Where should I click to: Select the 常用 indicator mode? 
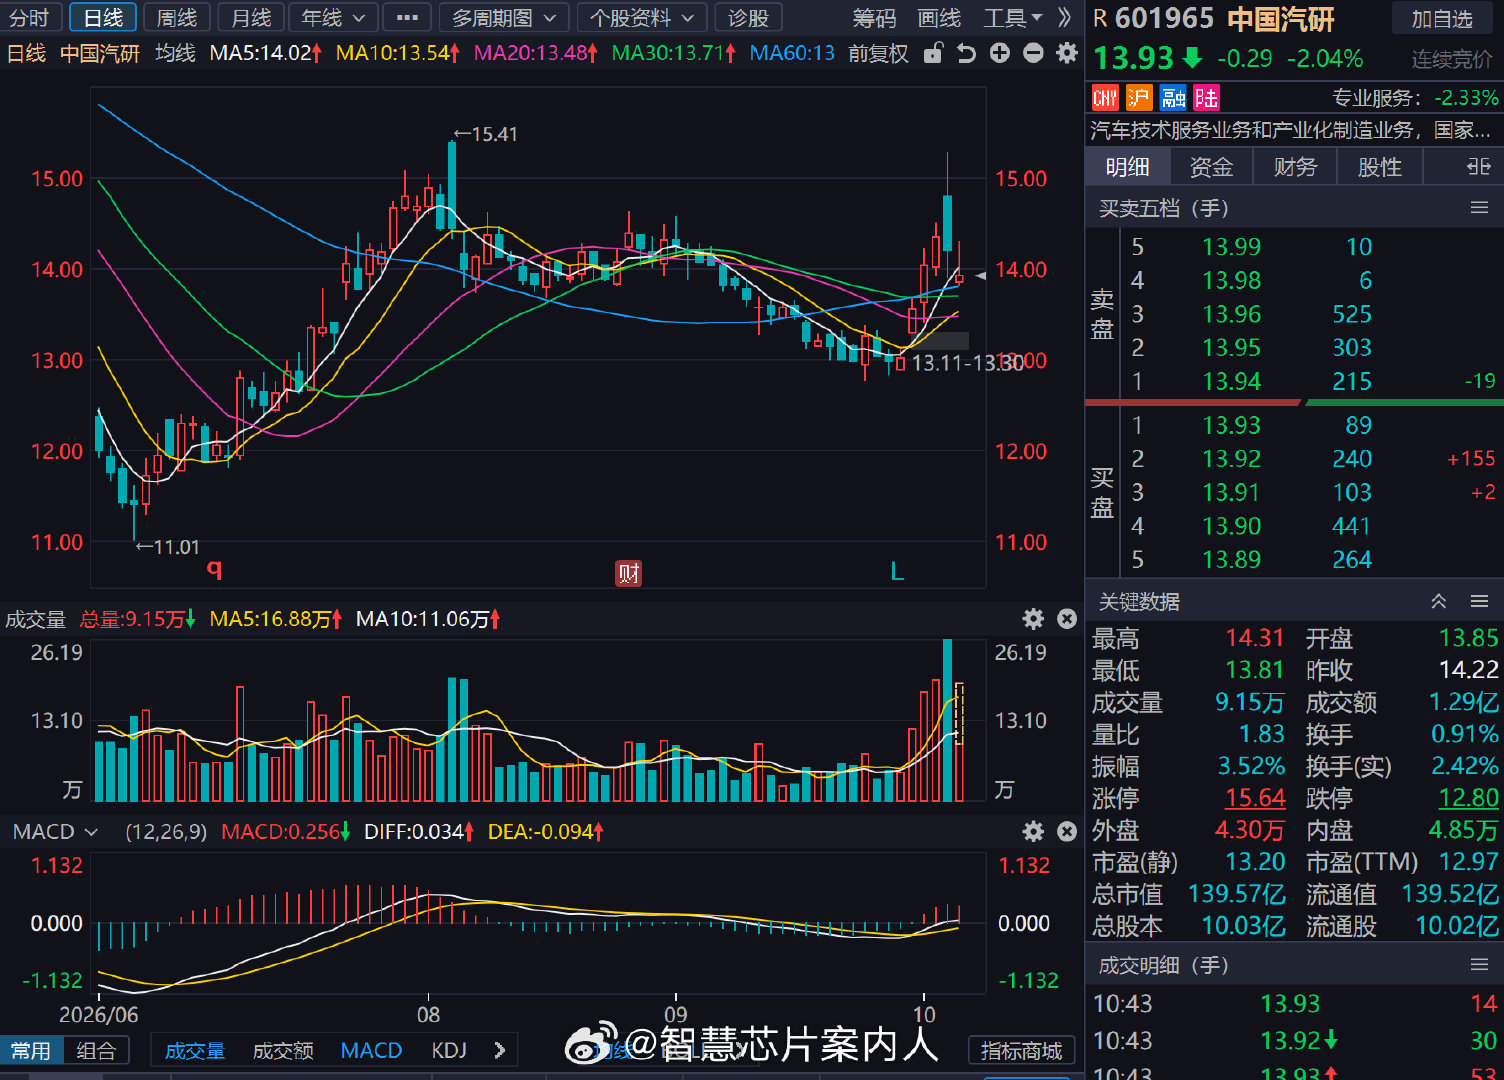[31, 1051]
